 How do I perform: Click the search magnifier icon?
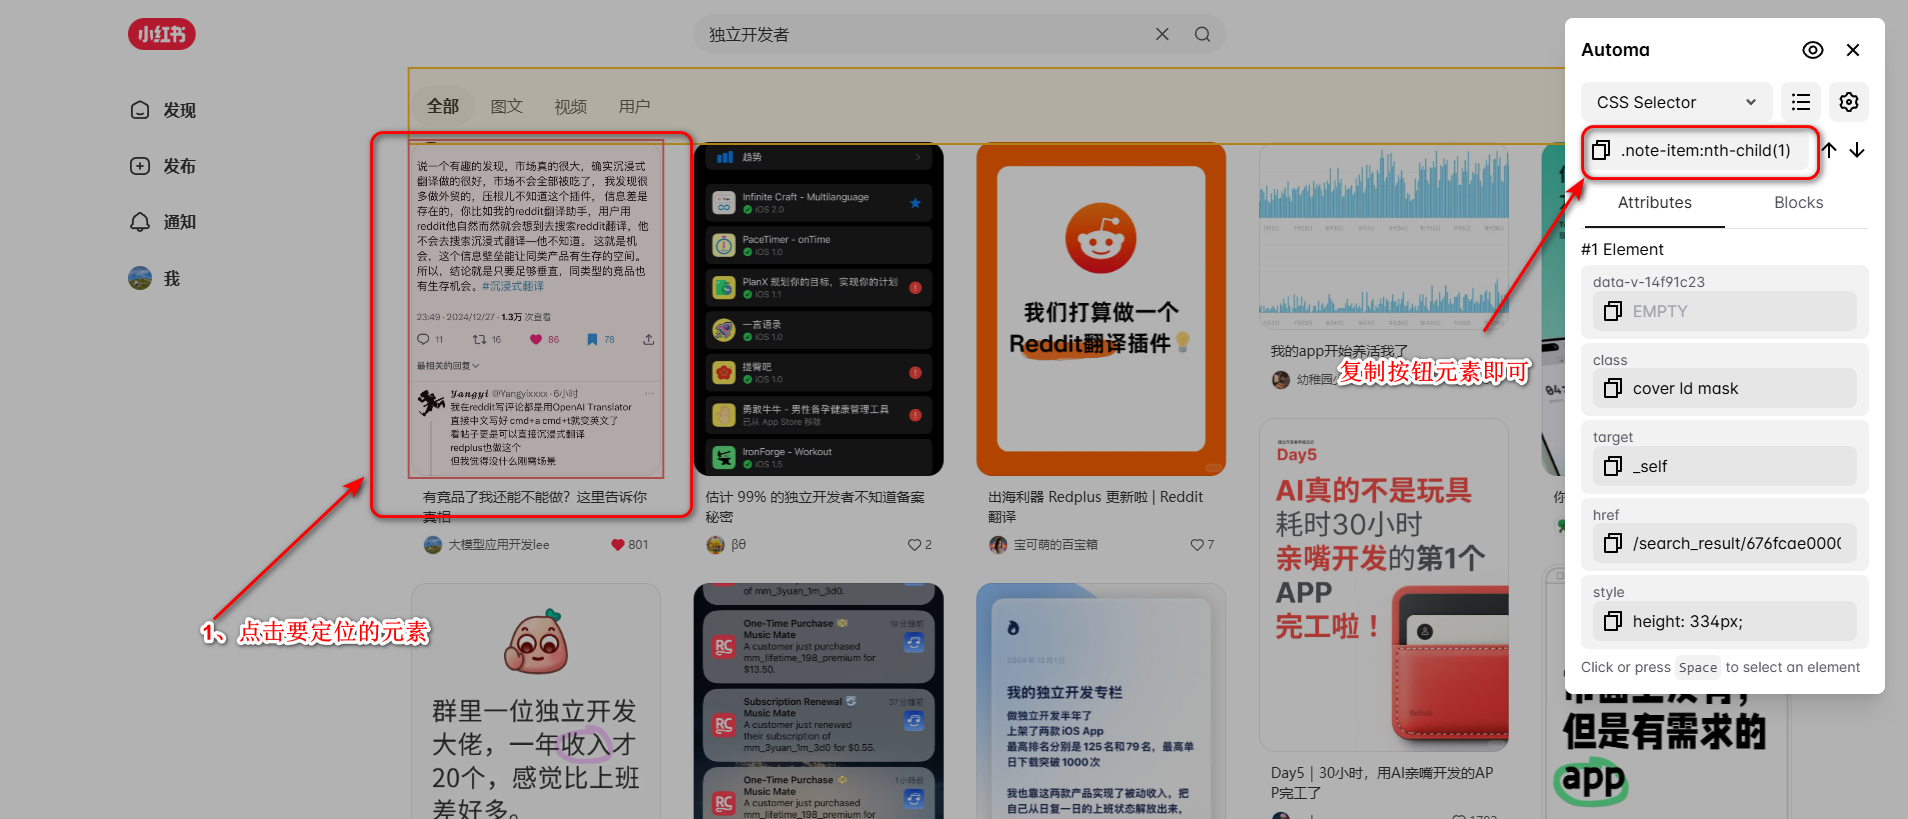1202,34
